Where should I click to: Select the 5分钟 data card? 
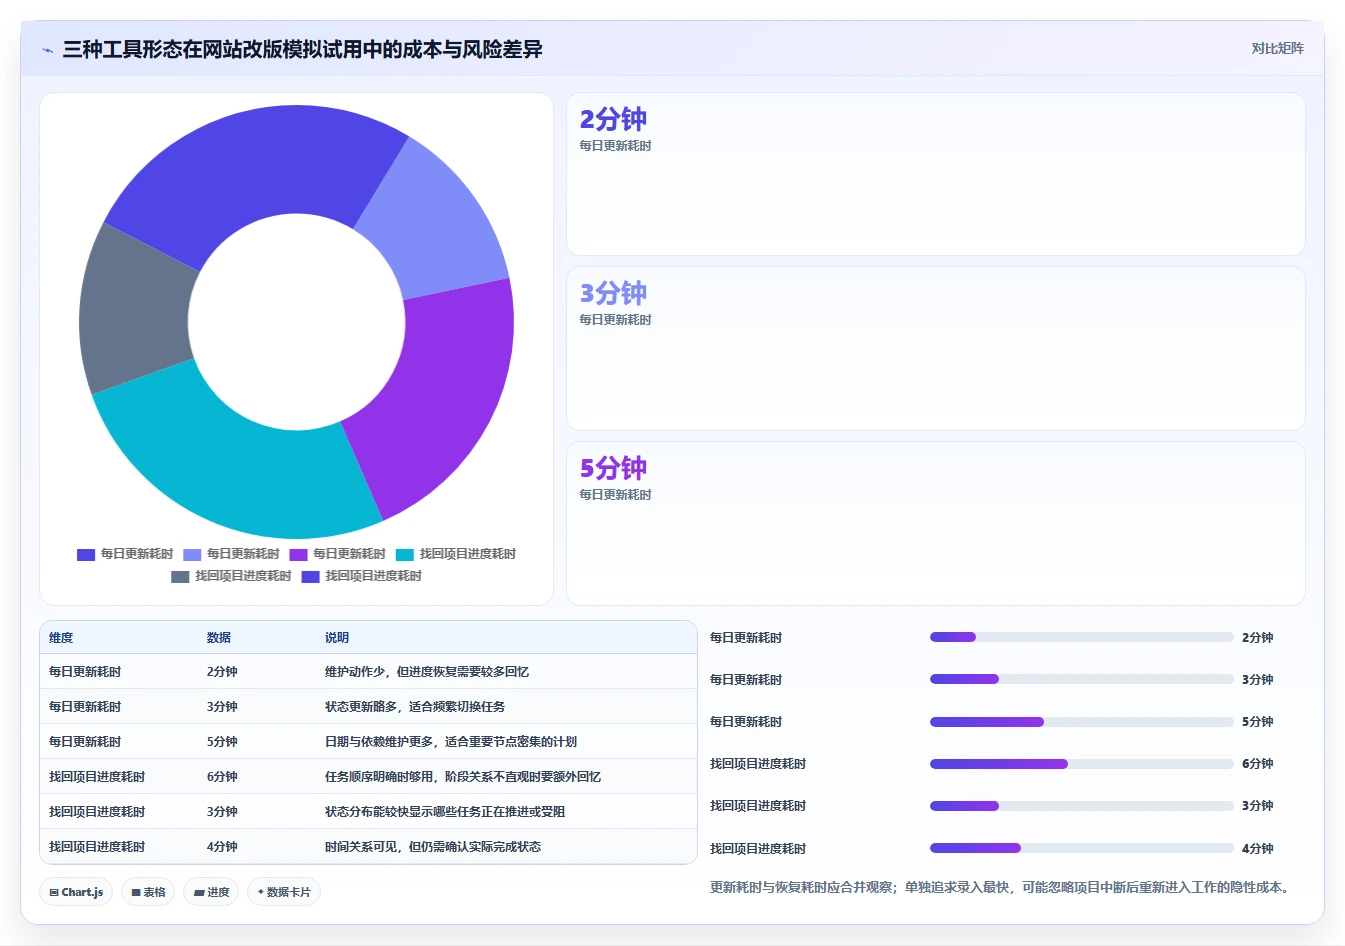point(935,523)
